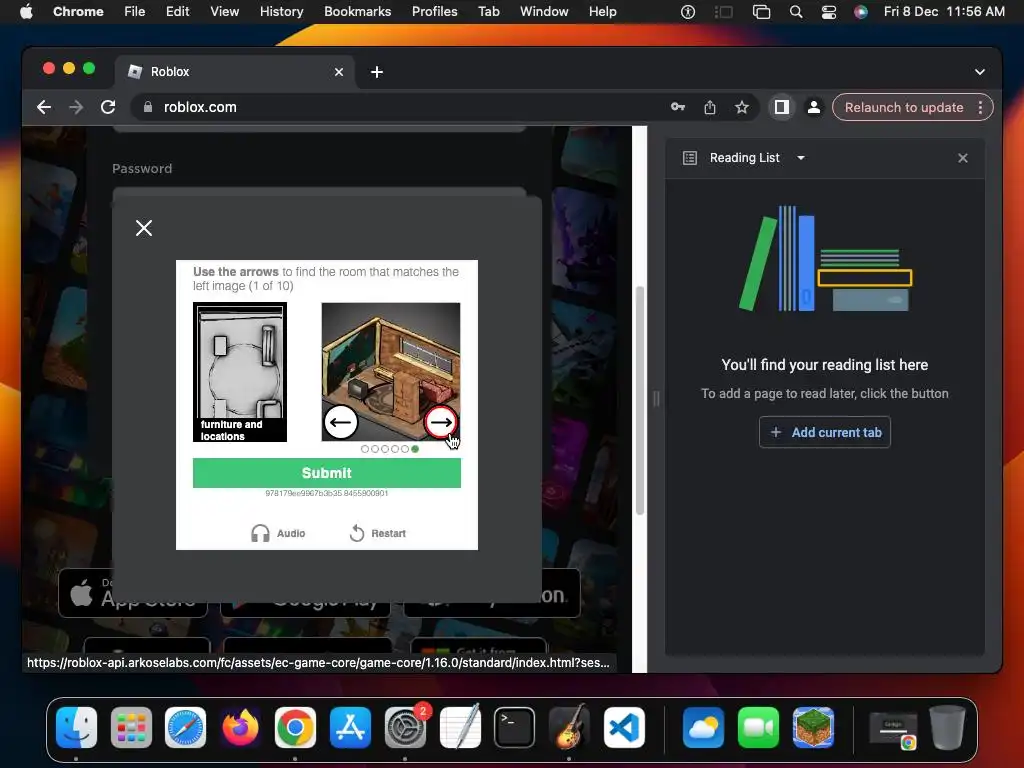Open Spotlight search in menu bar
This screenshot has width=1024, height=768.
coord(795,12)
